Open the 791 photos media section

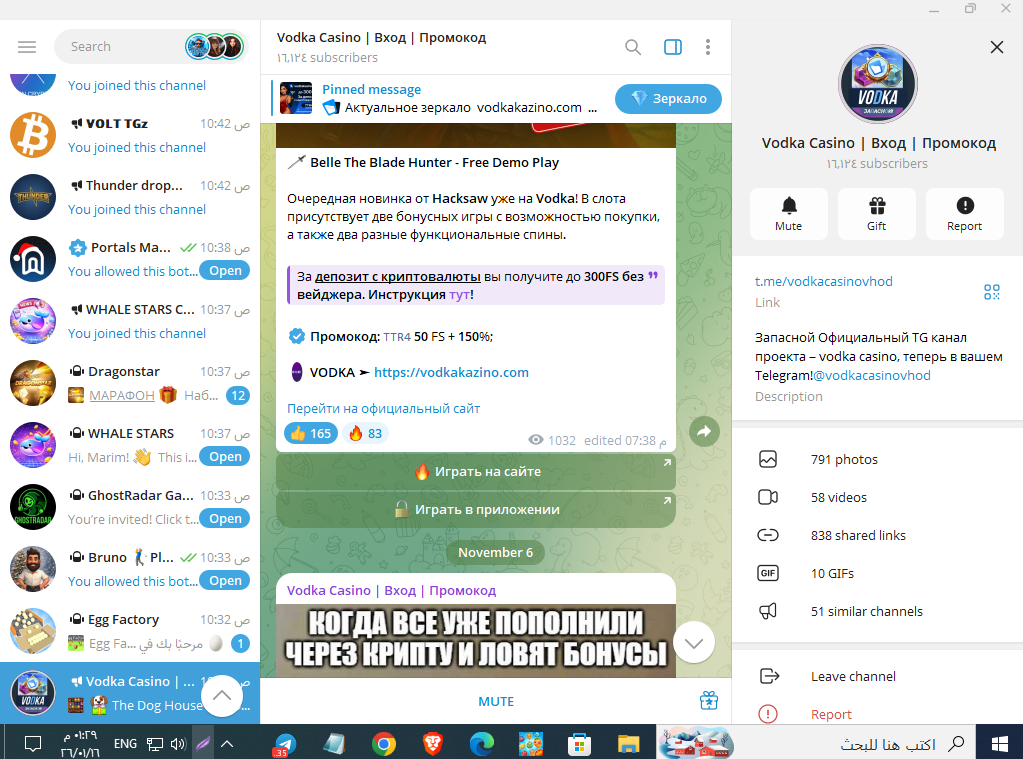coord(878,459)
